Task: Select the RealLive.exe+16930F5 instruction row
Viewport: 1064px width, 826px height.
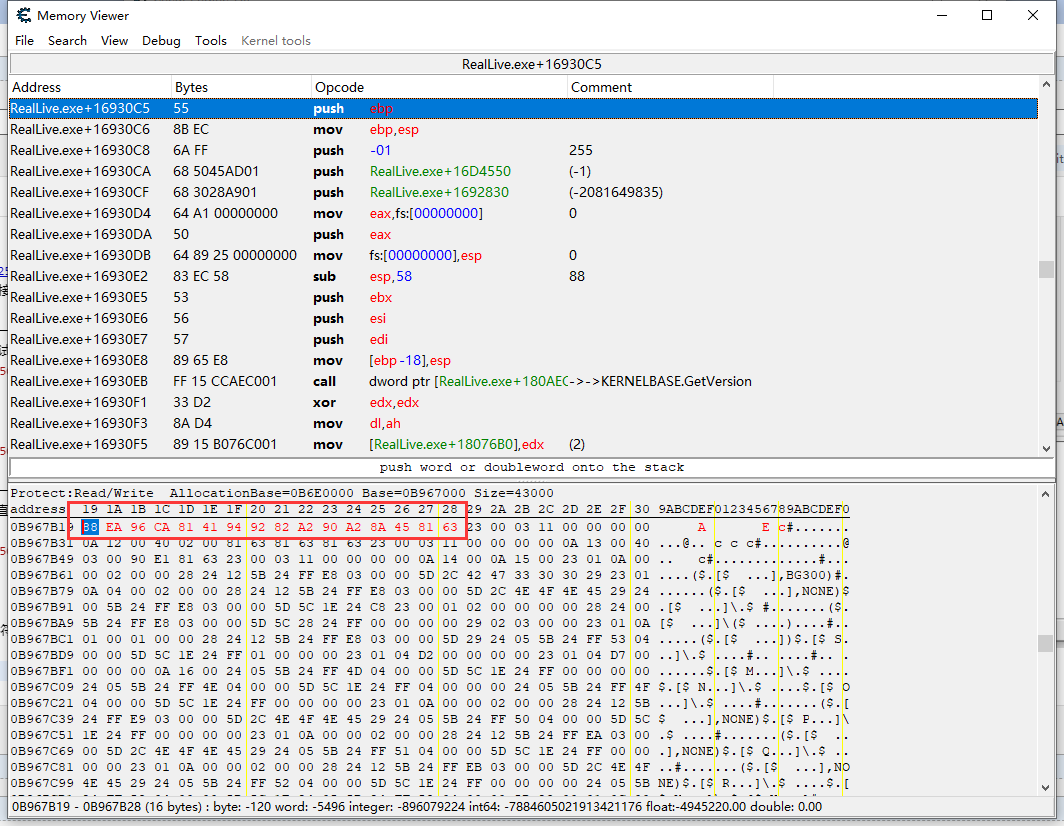Action: (x=523, y=445)
